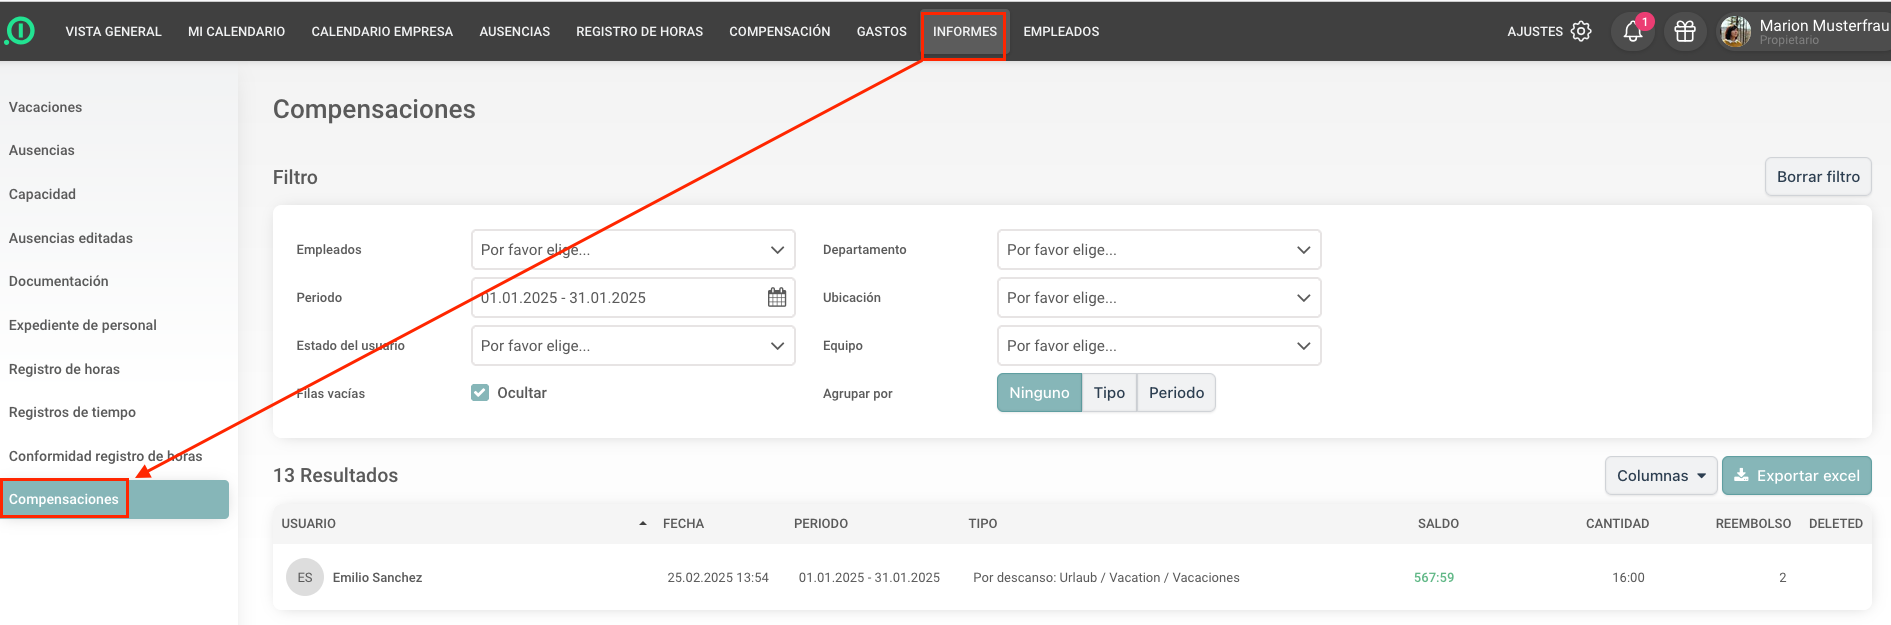Open Marion Musterfrau profile avatar

coord(1735,31)
